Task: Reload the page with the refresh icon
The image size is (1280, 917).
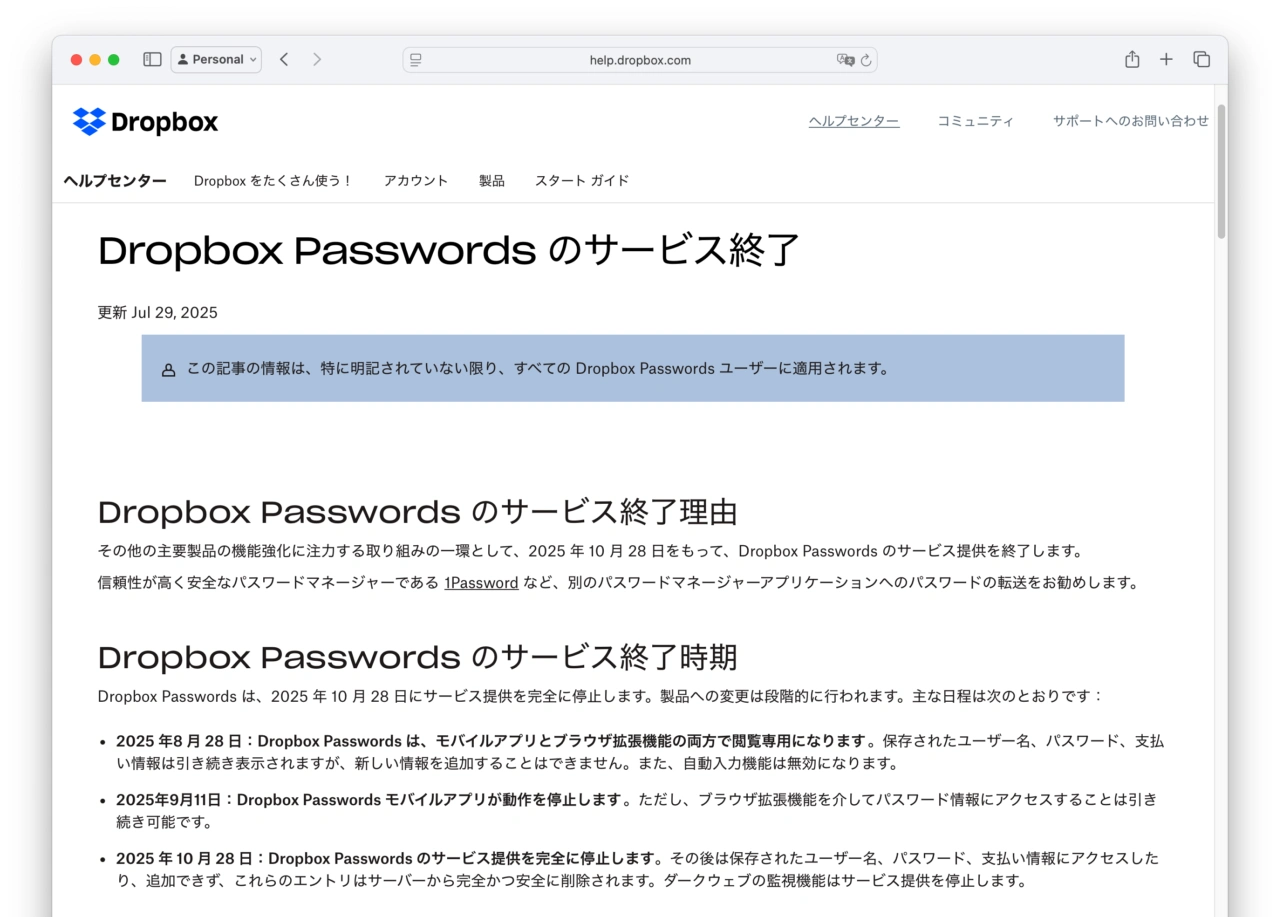Action: pos(866,60)
